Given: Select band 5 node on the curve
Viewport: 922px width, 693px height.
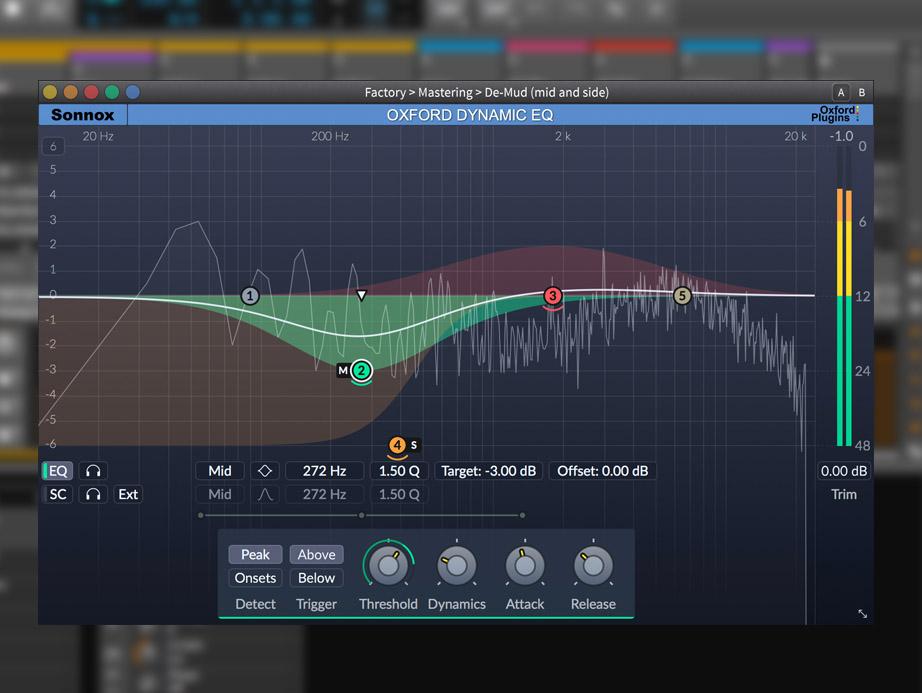Looking at the screenshot, I should click(x=682, y=296).
